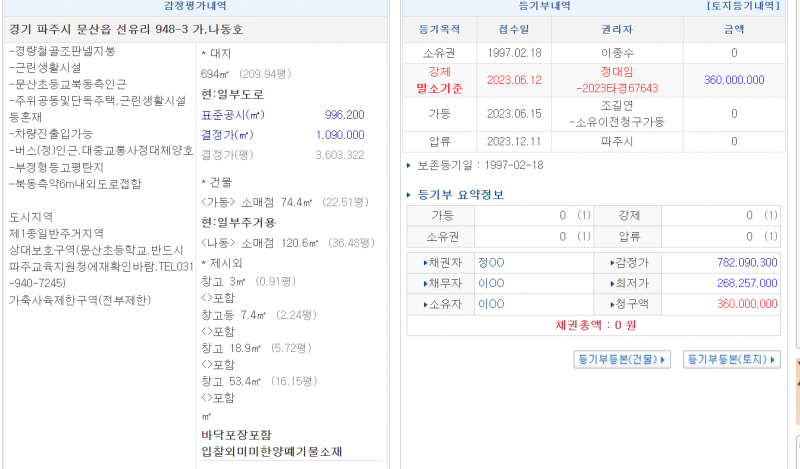This screenshot has width=800, height=469.
Task: Click the arrow icon next to 감정가
Action: click(613, 263)
